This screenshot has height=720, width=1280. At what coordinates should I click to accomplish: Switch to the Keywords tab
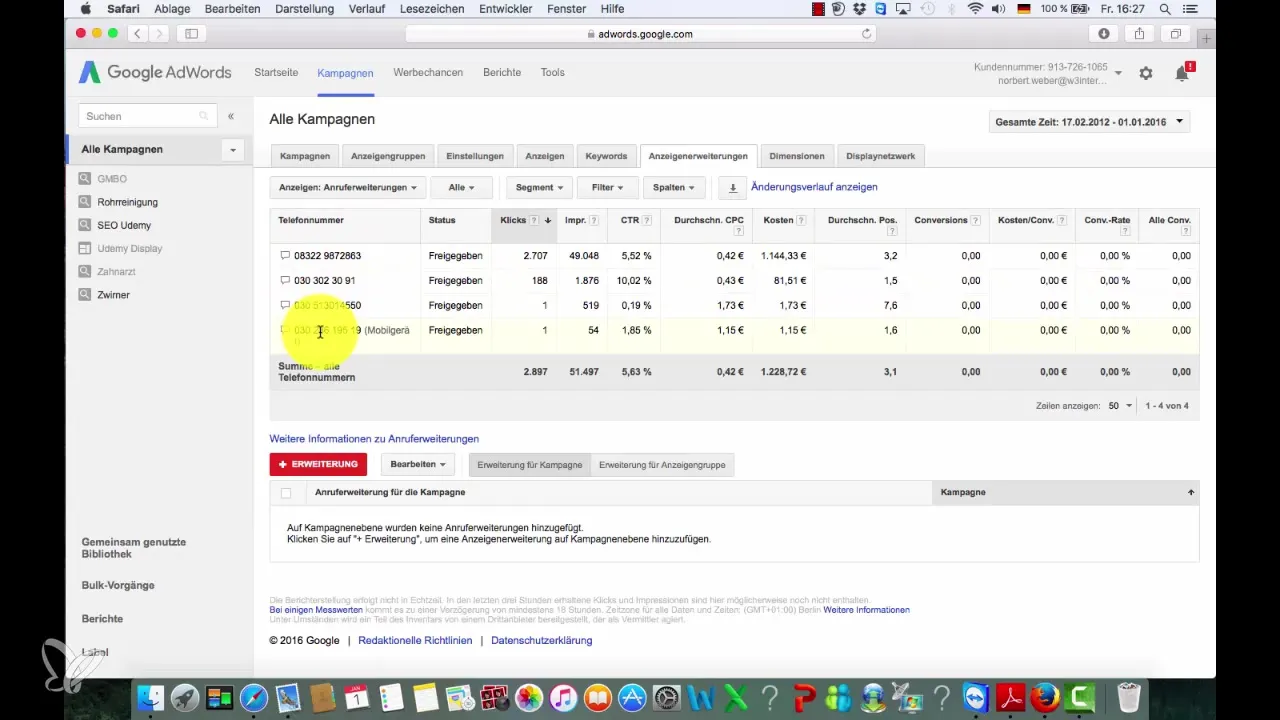pos(607,156)
